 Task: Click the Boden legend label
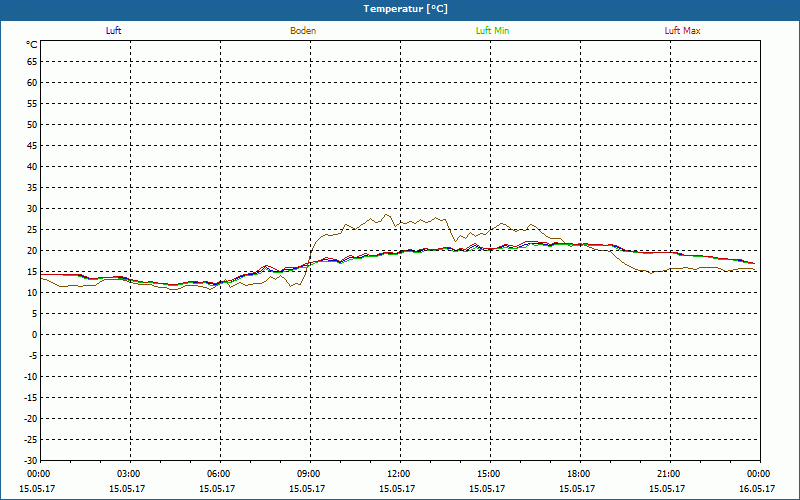[x=303, y=31]
